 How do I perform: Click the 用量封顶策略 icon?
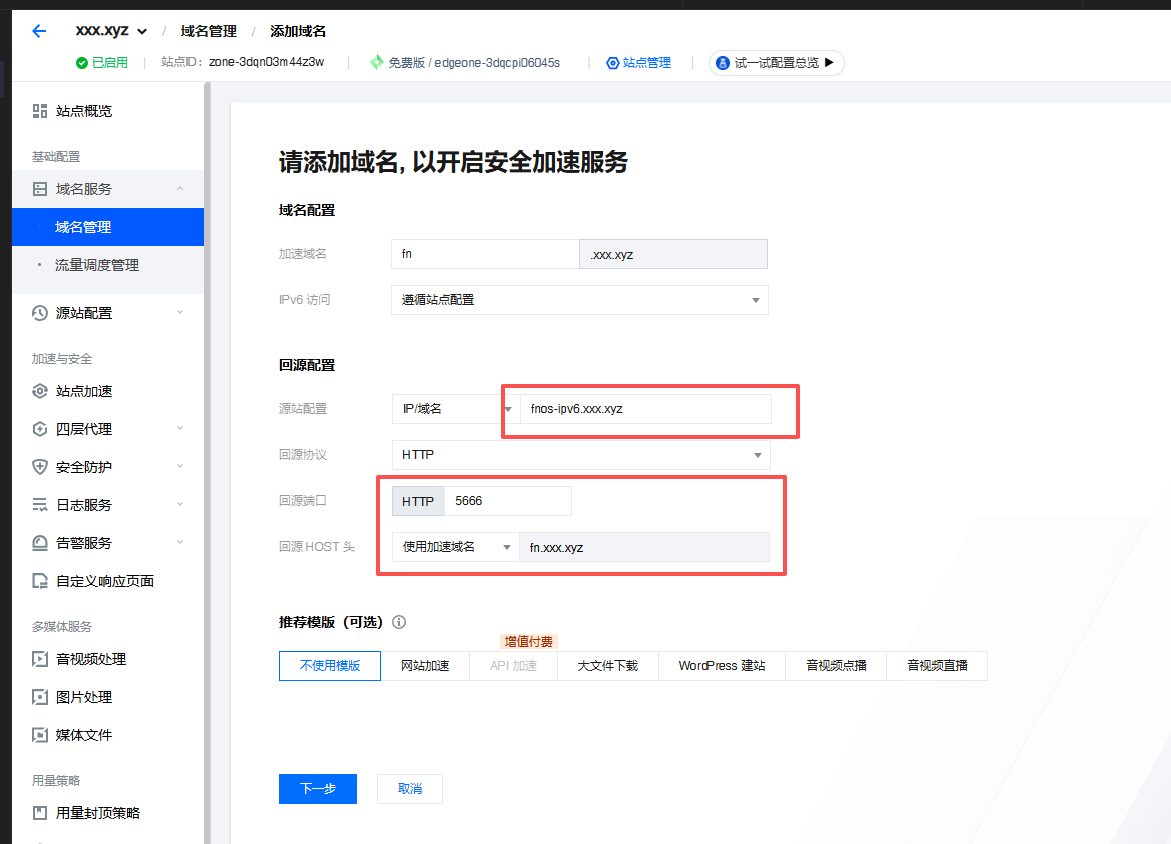40,813
